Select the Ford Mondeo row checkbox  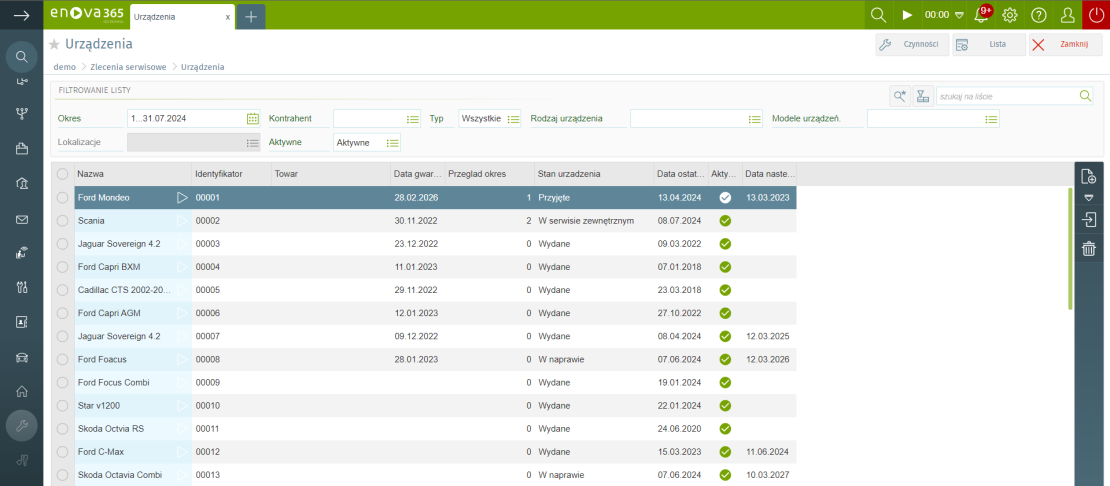tap(63, 197)
